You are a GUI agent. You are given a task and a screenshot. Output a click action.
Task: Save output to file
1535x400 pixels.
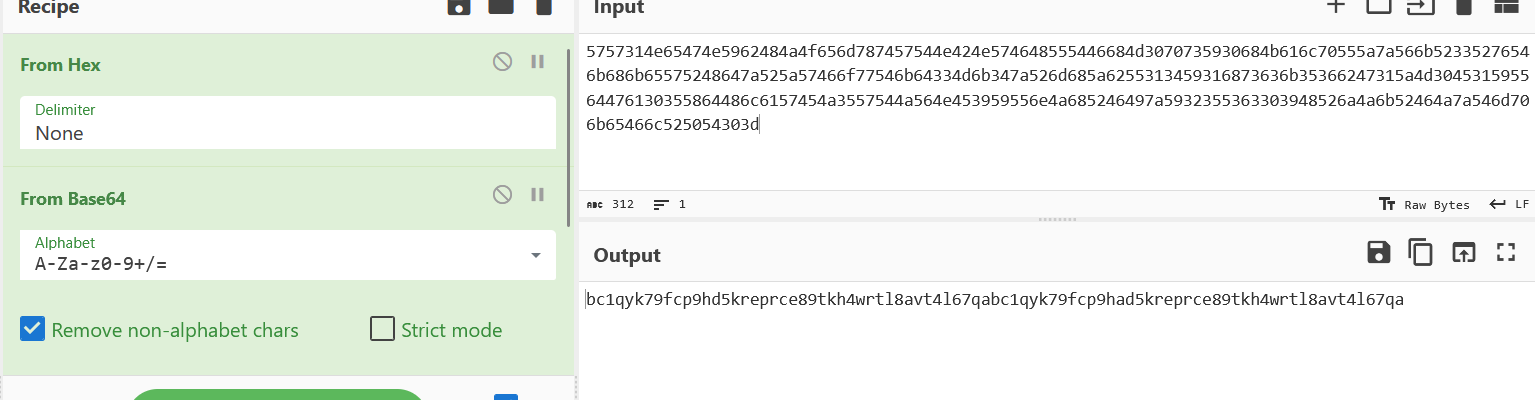(1379, 252)
